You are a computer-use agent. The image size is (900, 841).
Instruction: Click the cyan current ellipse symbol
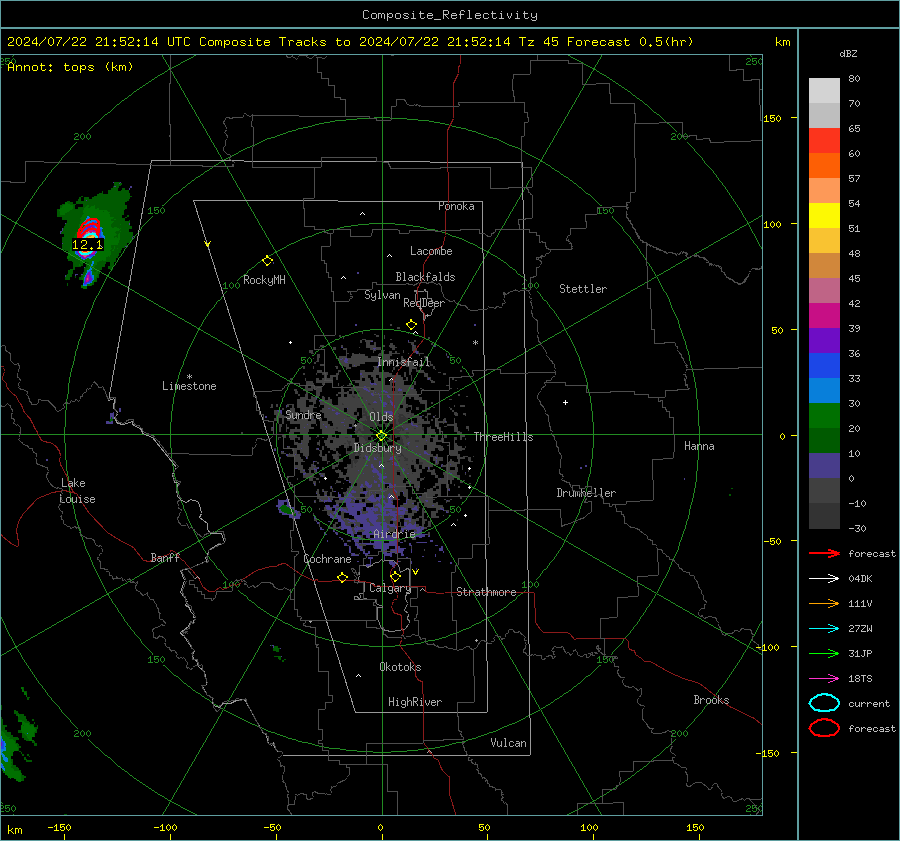tap(824, 703)
